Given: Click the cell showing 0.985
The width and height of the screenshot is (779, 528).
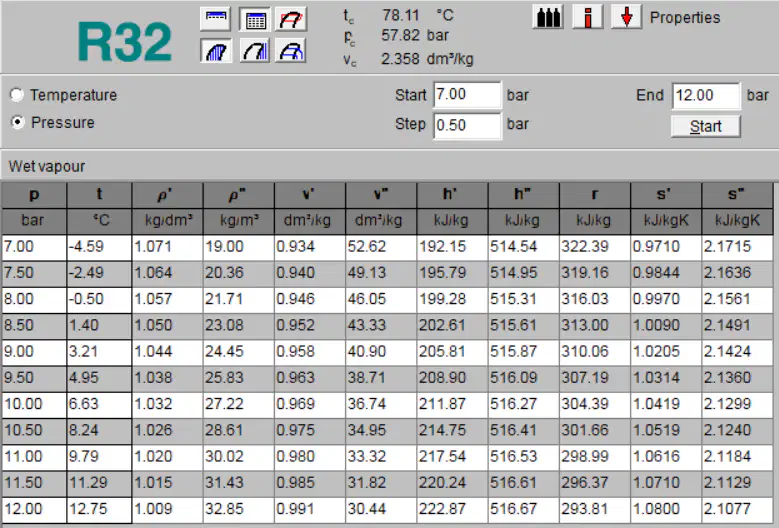Looking at the screenshot, I should click(310, 483).
